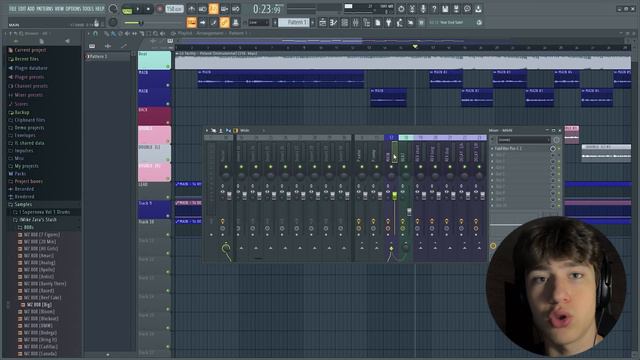Open the Mixer window icon
Image resolution: width=640 pixels, height=360 pixels.
356,23
